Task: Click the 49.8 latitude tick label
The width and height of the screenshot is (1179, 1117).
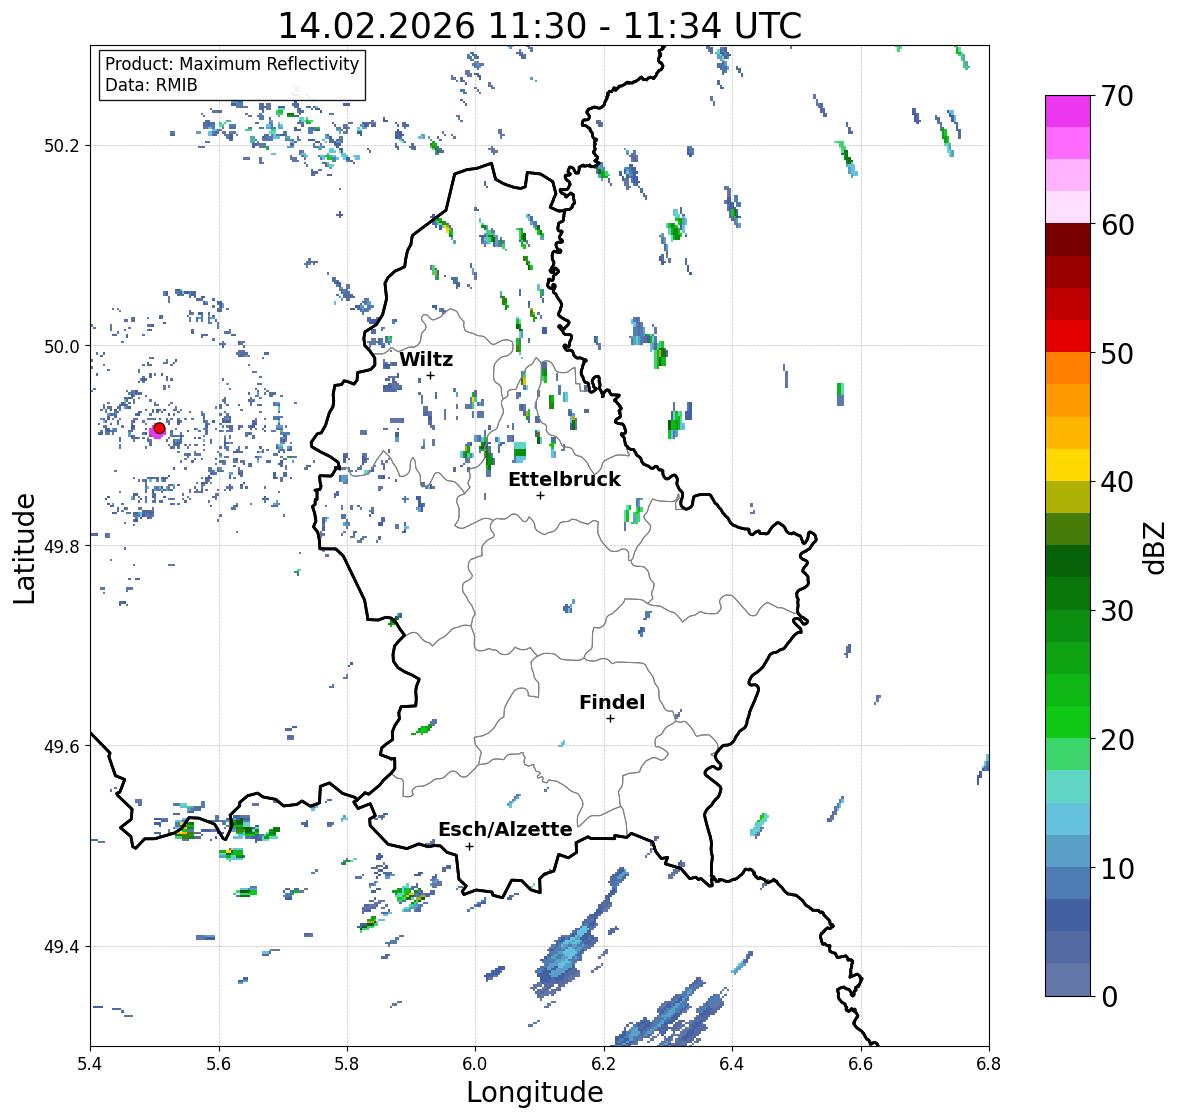Action: pyautogui.click(x=62, y=546)
